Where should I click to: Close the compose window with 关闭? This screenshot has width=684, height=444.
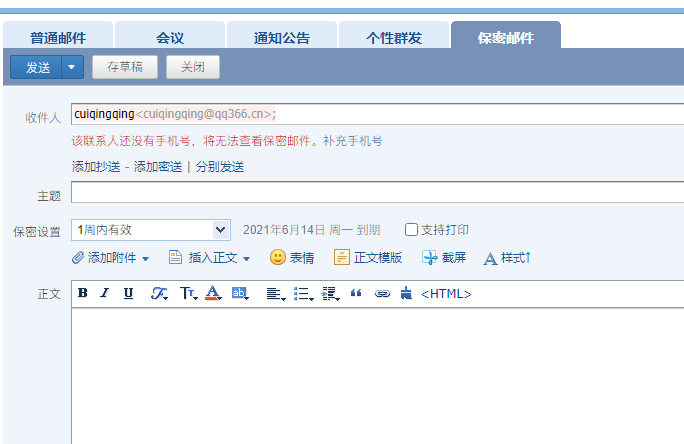(x=193, y=67)
